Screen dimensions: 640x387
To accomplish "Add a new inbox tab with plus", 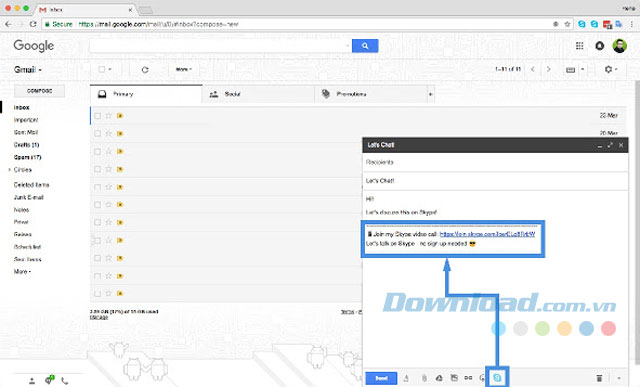I will coord(430,94).
